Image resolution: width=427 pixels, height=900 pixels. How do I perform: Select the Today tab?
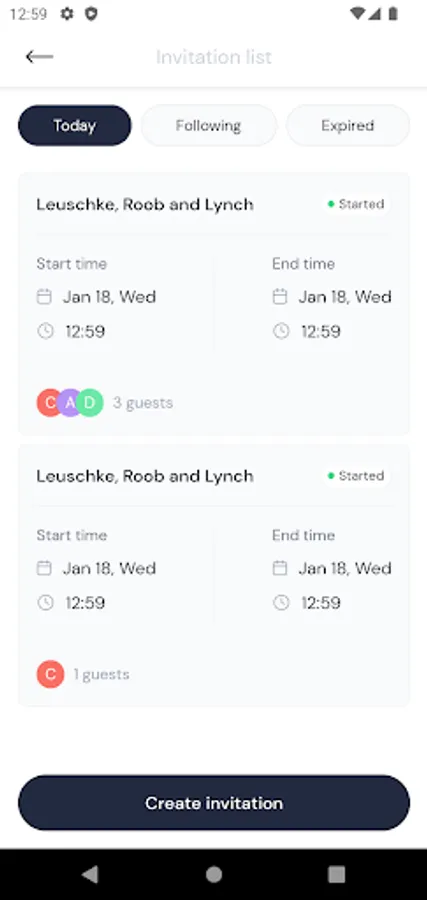pyautogui.click(x=75, y=125)
